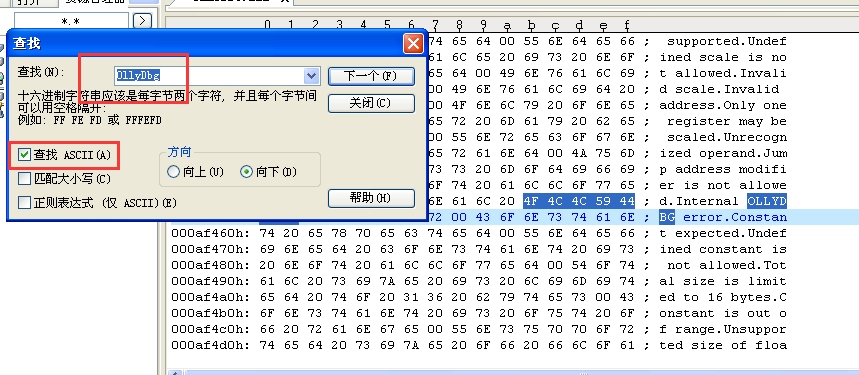Click ASCII text 'register may be'
Viewport: 859px width, 375px height.
coord(727,121)
